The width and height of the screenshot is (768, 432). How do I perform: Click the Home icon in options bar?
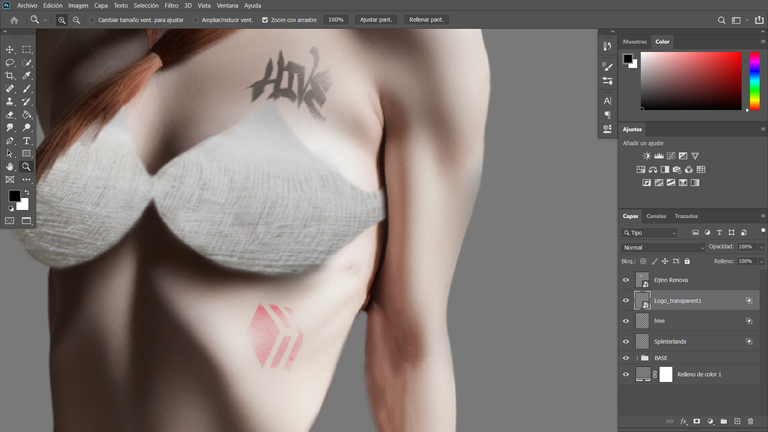[x=14, y=20]
